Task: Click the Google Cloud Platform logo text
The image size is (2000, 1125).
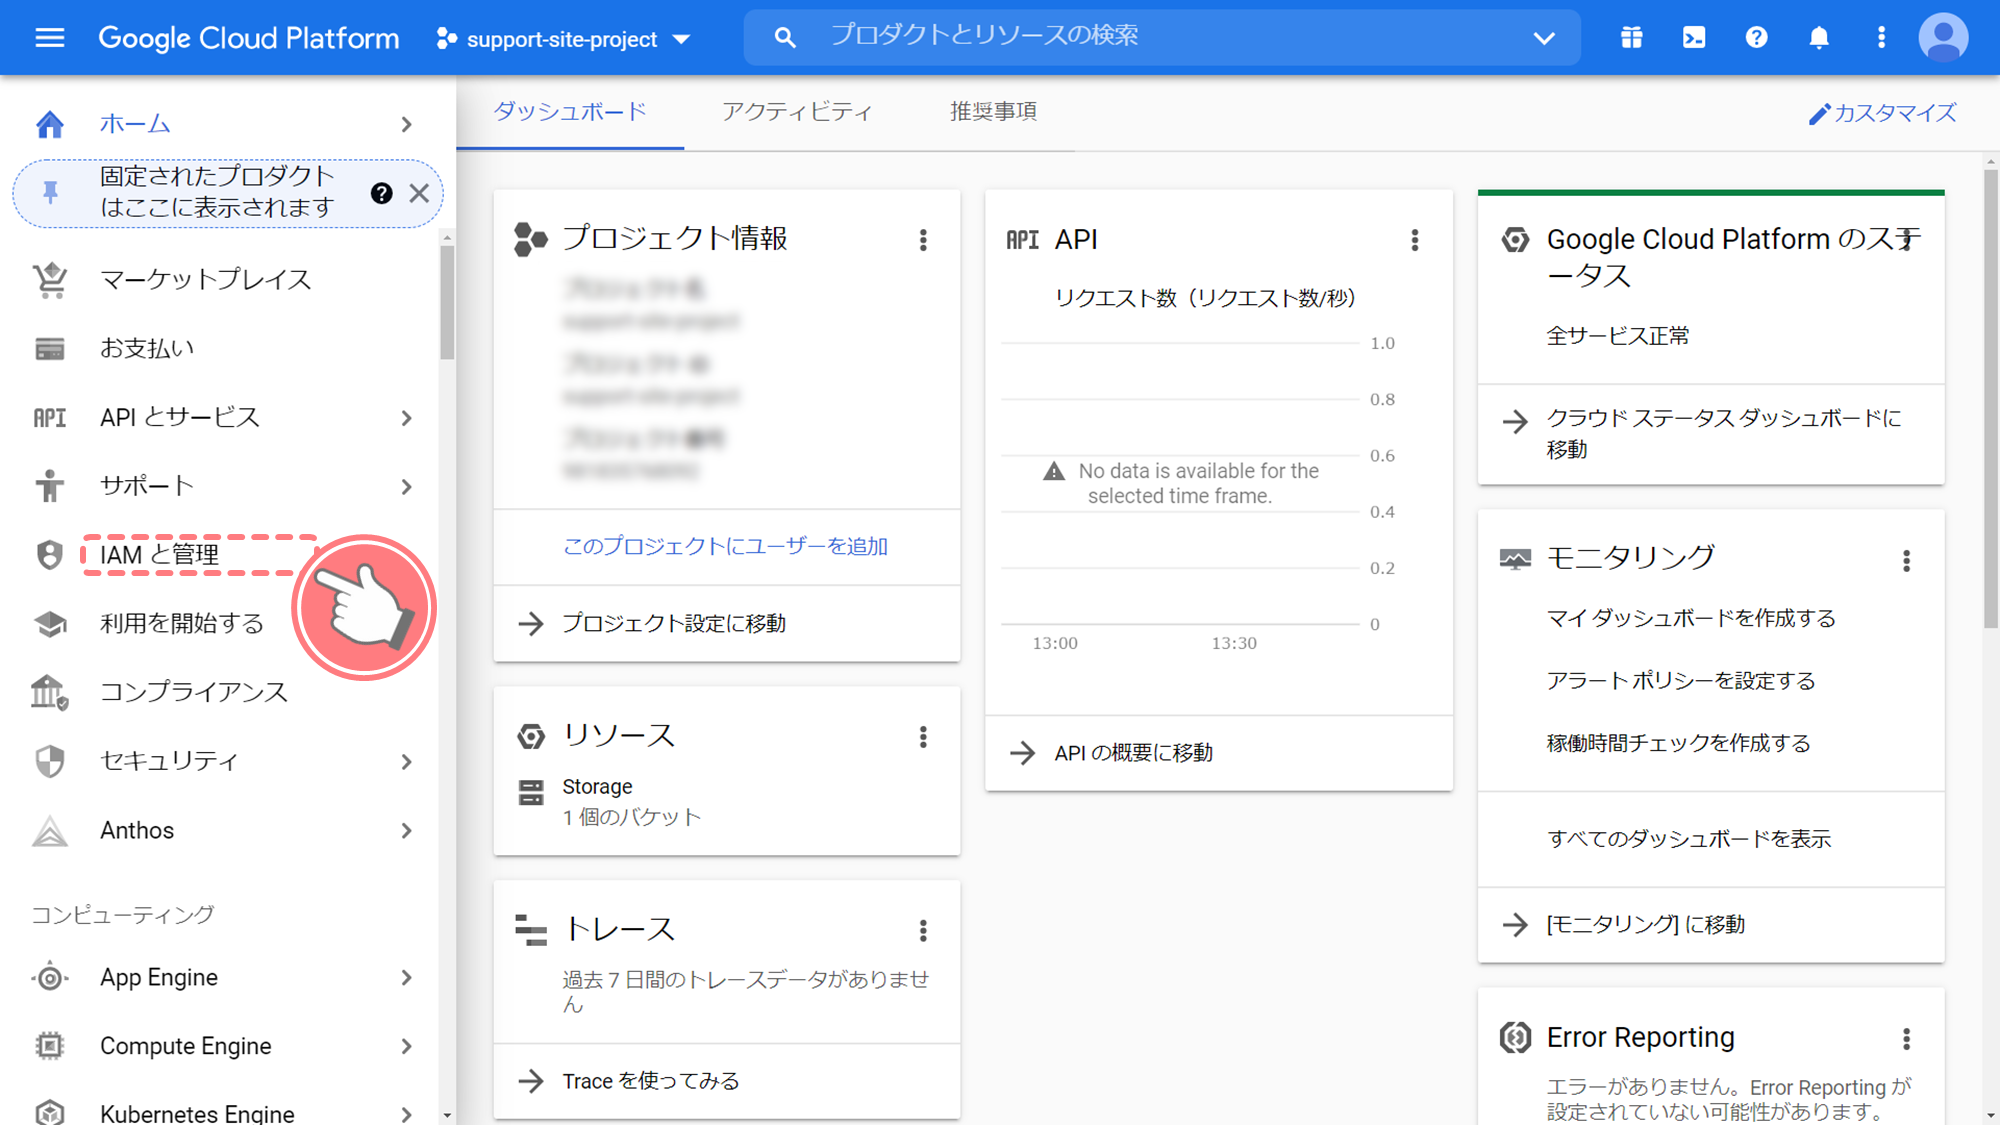Action: tap(248, 38)
